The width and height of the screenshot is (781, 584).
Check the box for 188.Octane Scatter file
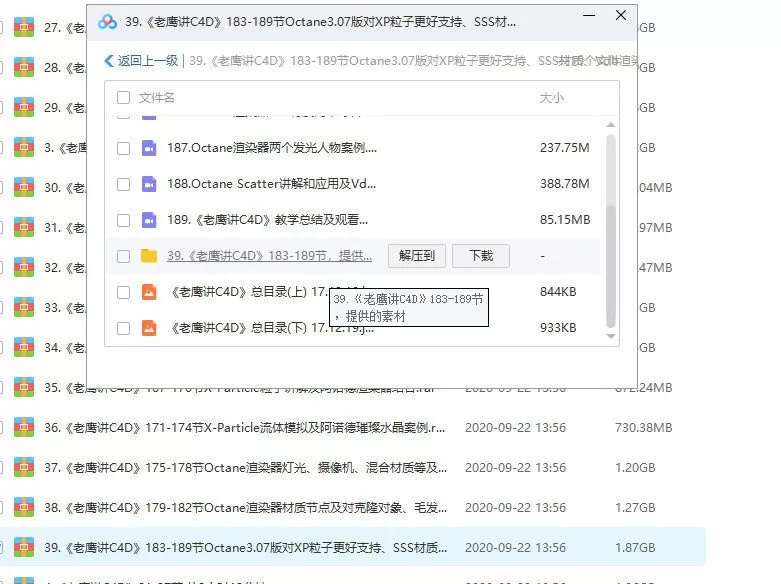point(123,184)
